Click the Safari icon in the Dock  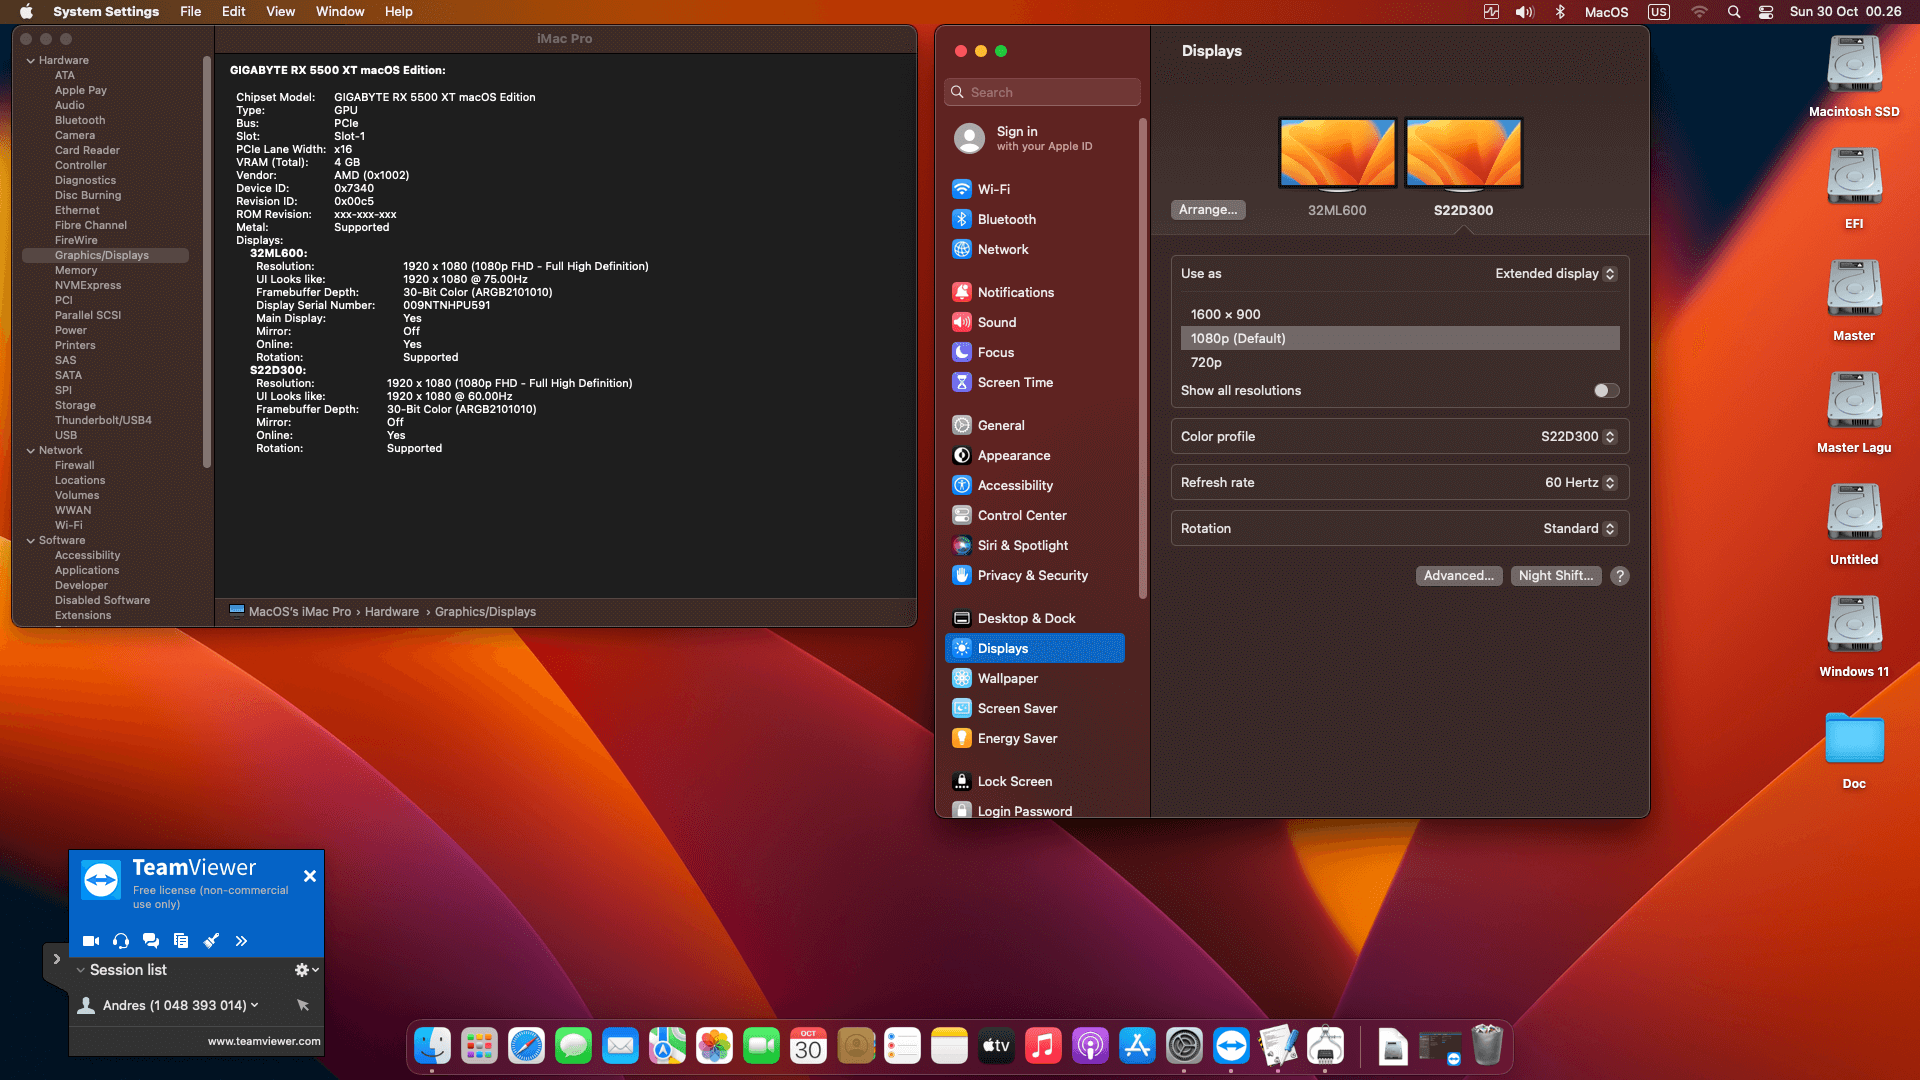tap(526, 1046)
